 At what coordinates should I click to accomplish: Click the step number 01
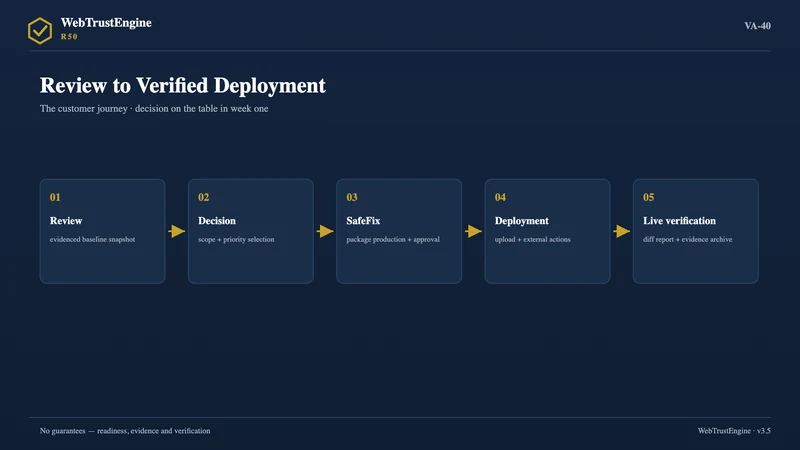55,197
